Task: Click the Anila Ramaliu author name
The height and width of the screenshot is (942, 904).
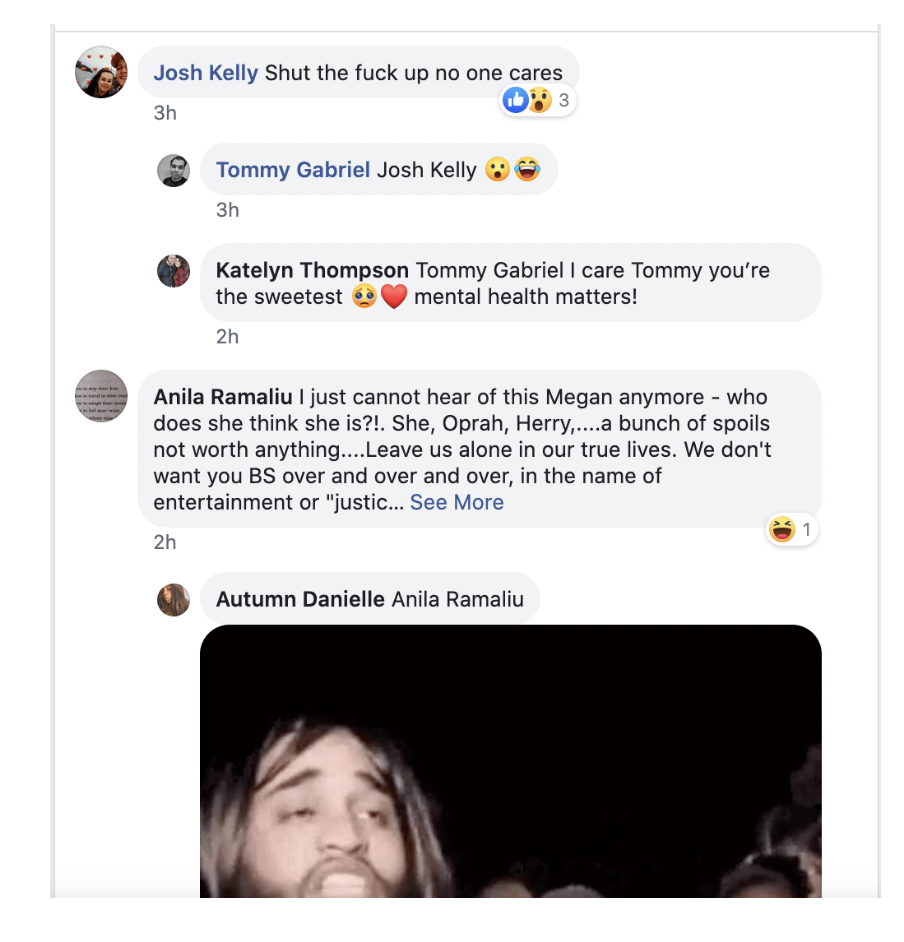Action: point(222,397)
